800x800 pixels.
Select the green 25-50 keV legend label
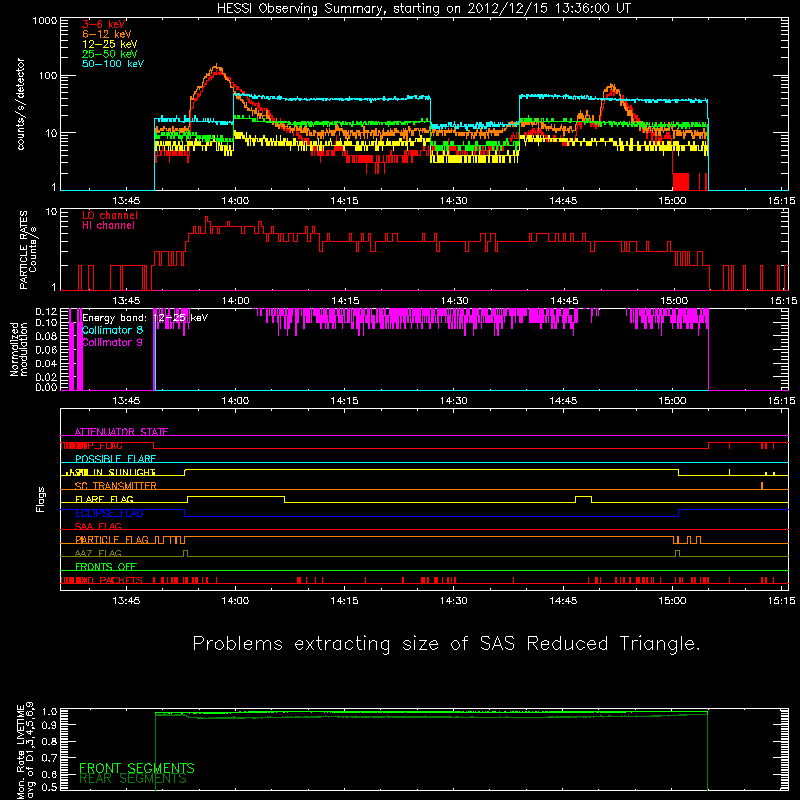click(x=110, y=54)
